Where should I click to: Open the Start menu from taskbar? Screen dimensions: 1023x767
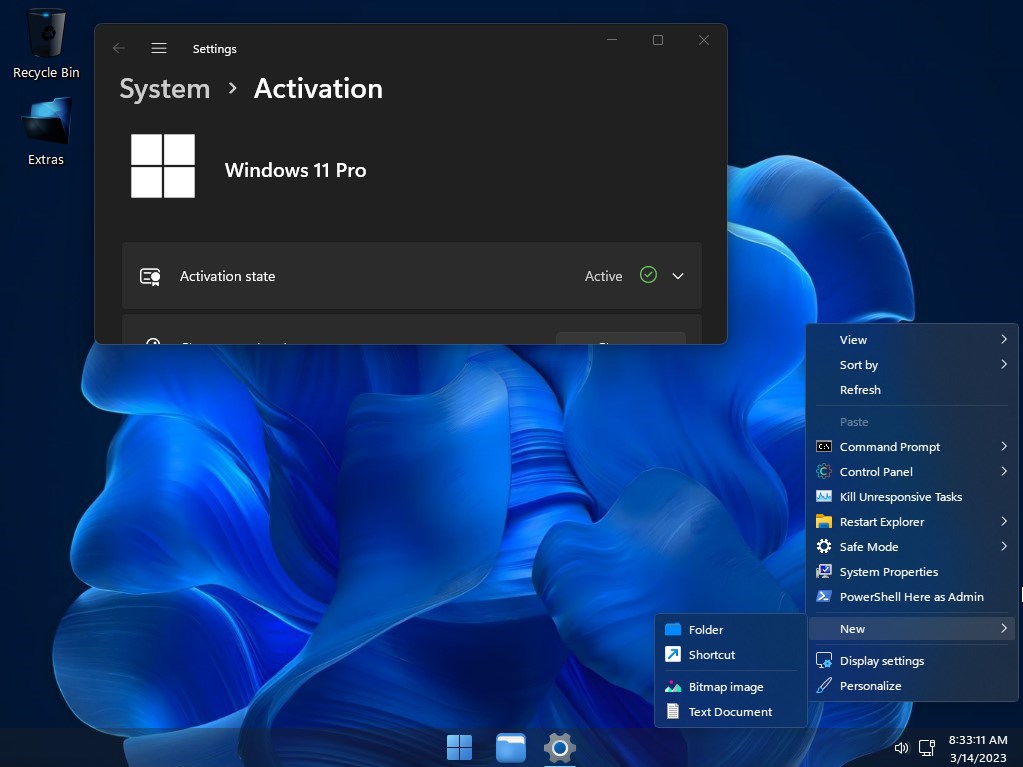pyautogui.click(x=459, y=747)
